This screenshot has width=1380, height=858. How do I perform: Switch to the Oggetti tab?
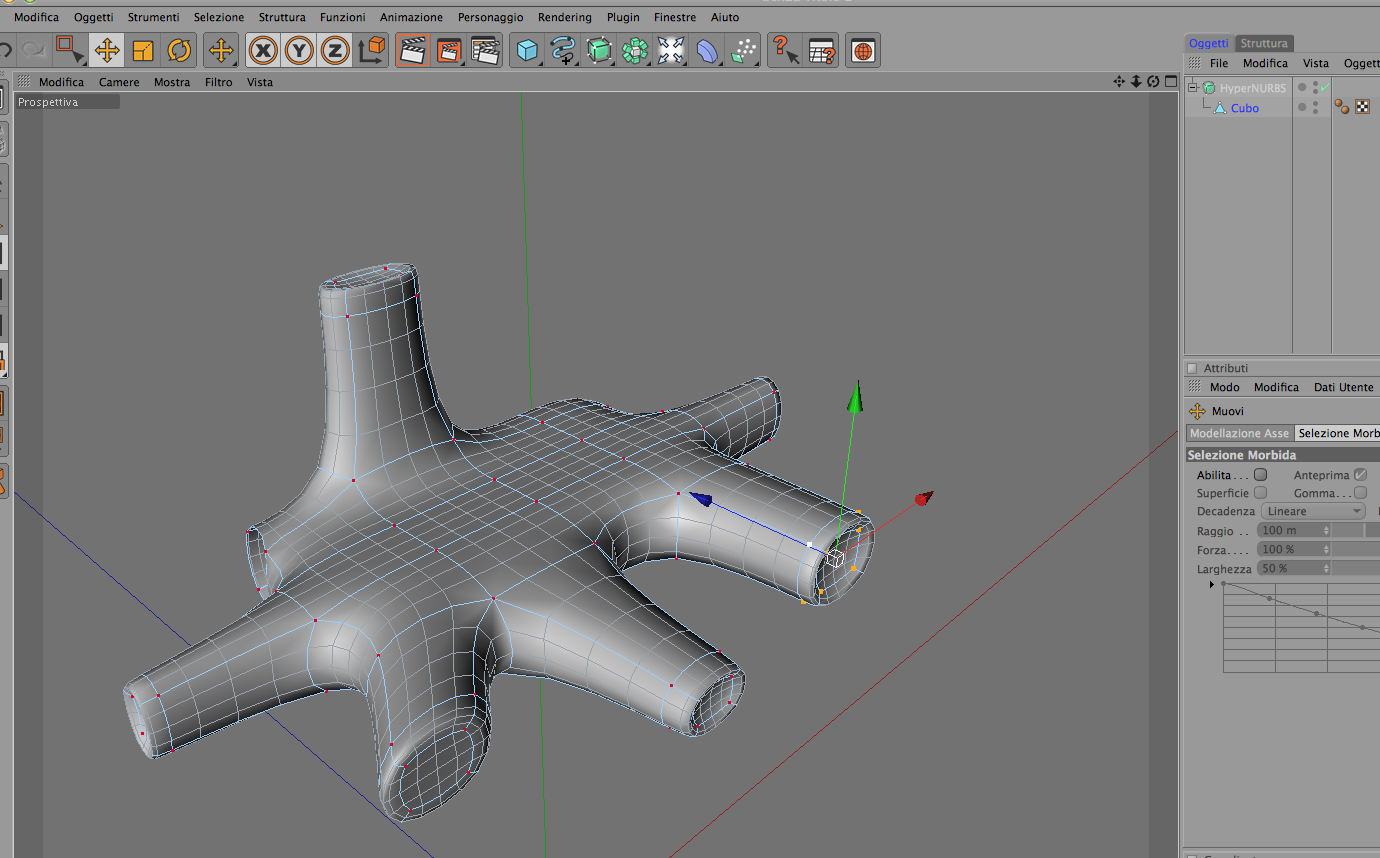1209,43
